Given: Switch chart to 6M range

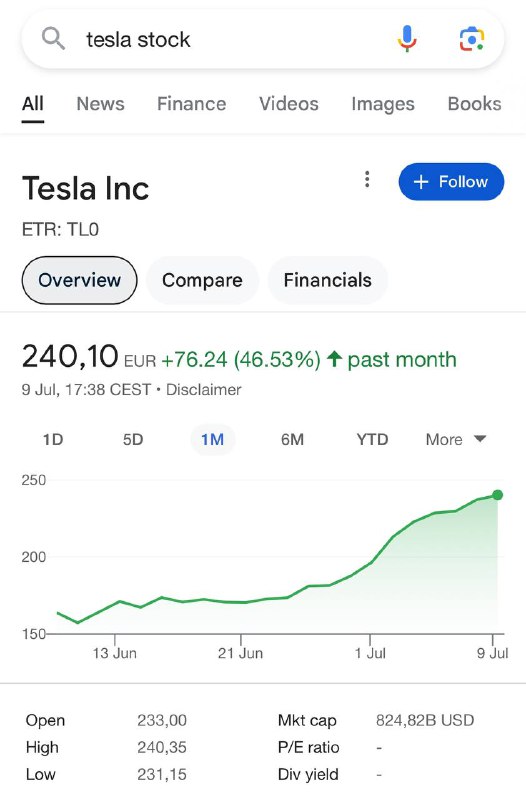Looking at the screenshot, I should tap(292, 439).
